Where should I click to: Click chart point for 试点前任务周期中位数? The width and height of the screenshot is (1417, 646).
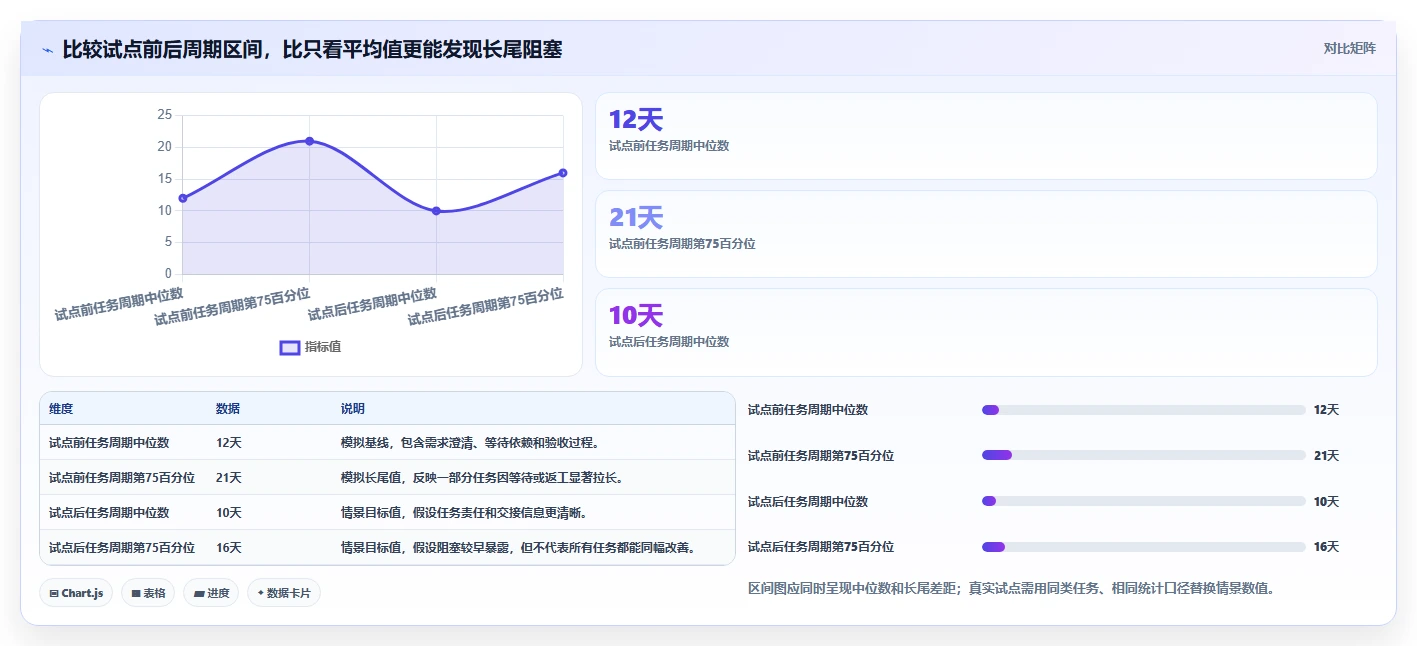183,198
